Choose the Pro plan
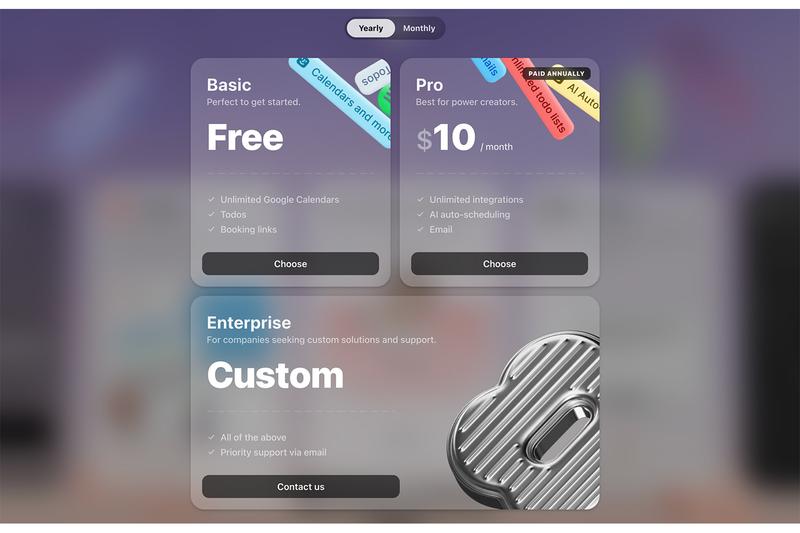This screenshot has width=800, height=533. 499,264
